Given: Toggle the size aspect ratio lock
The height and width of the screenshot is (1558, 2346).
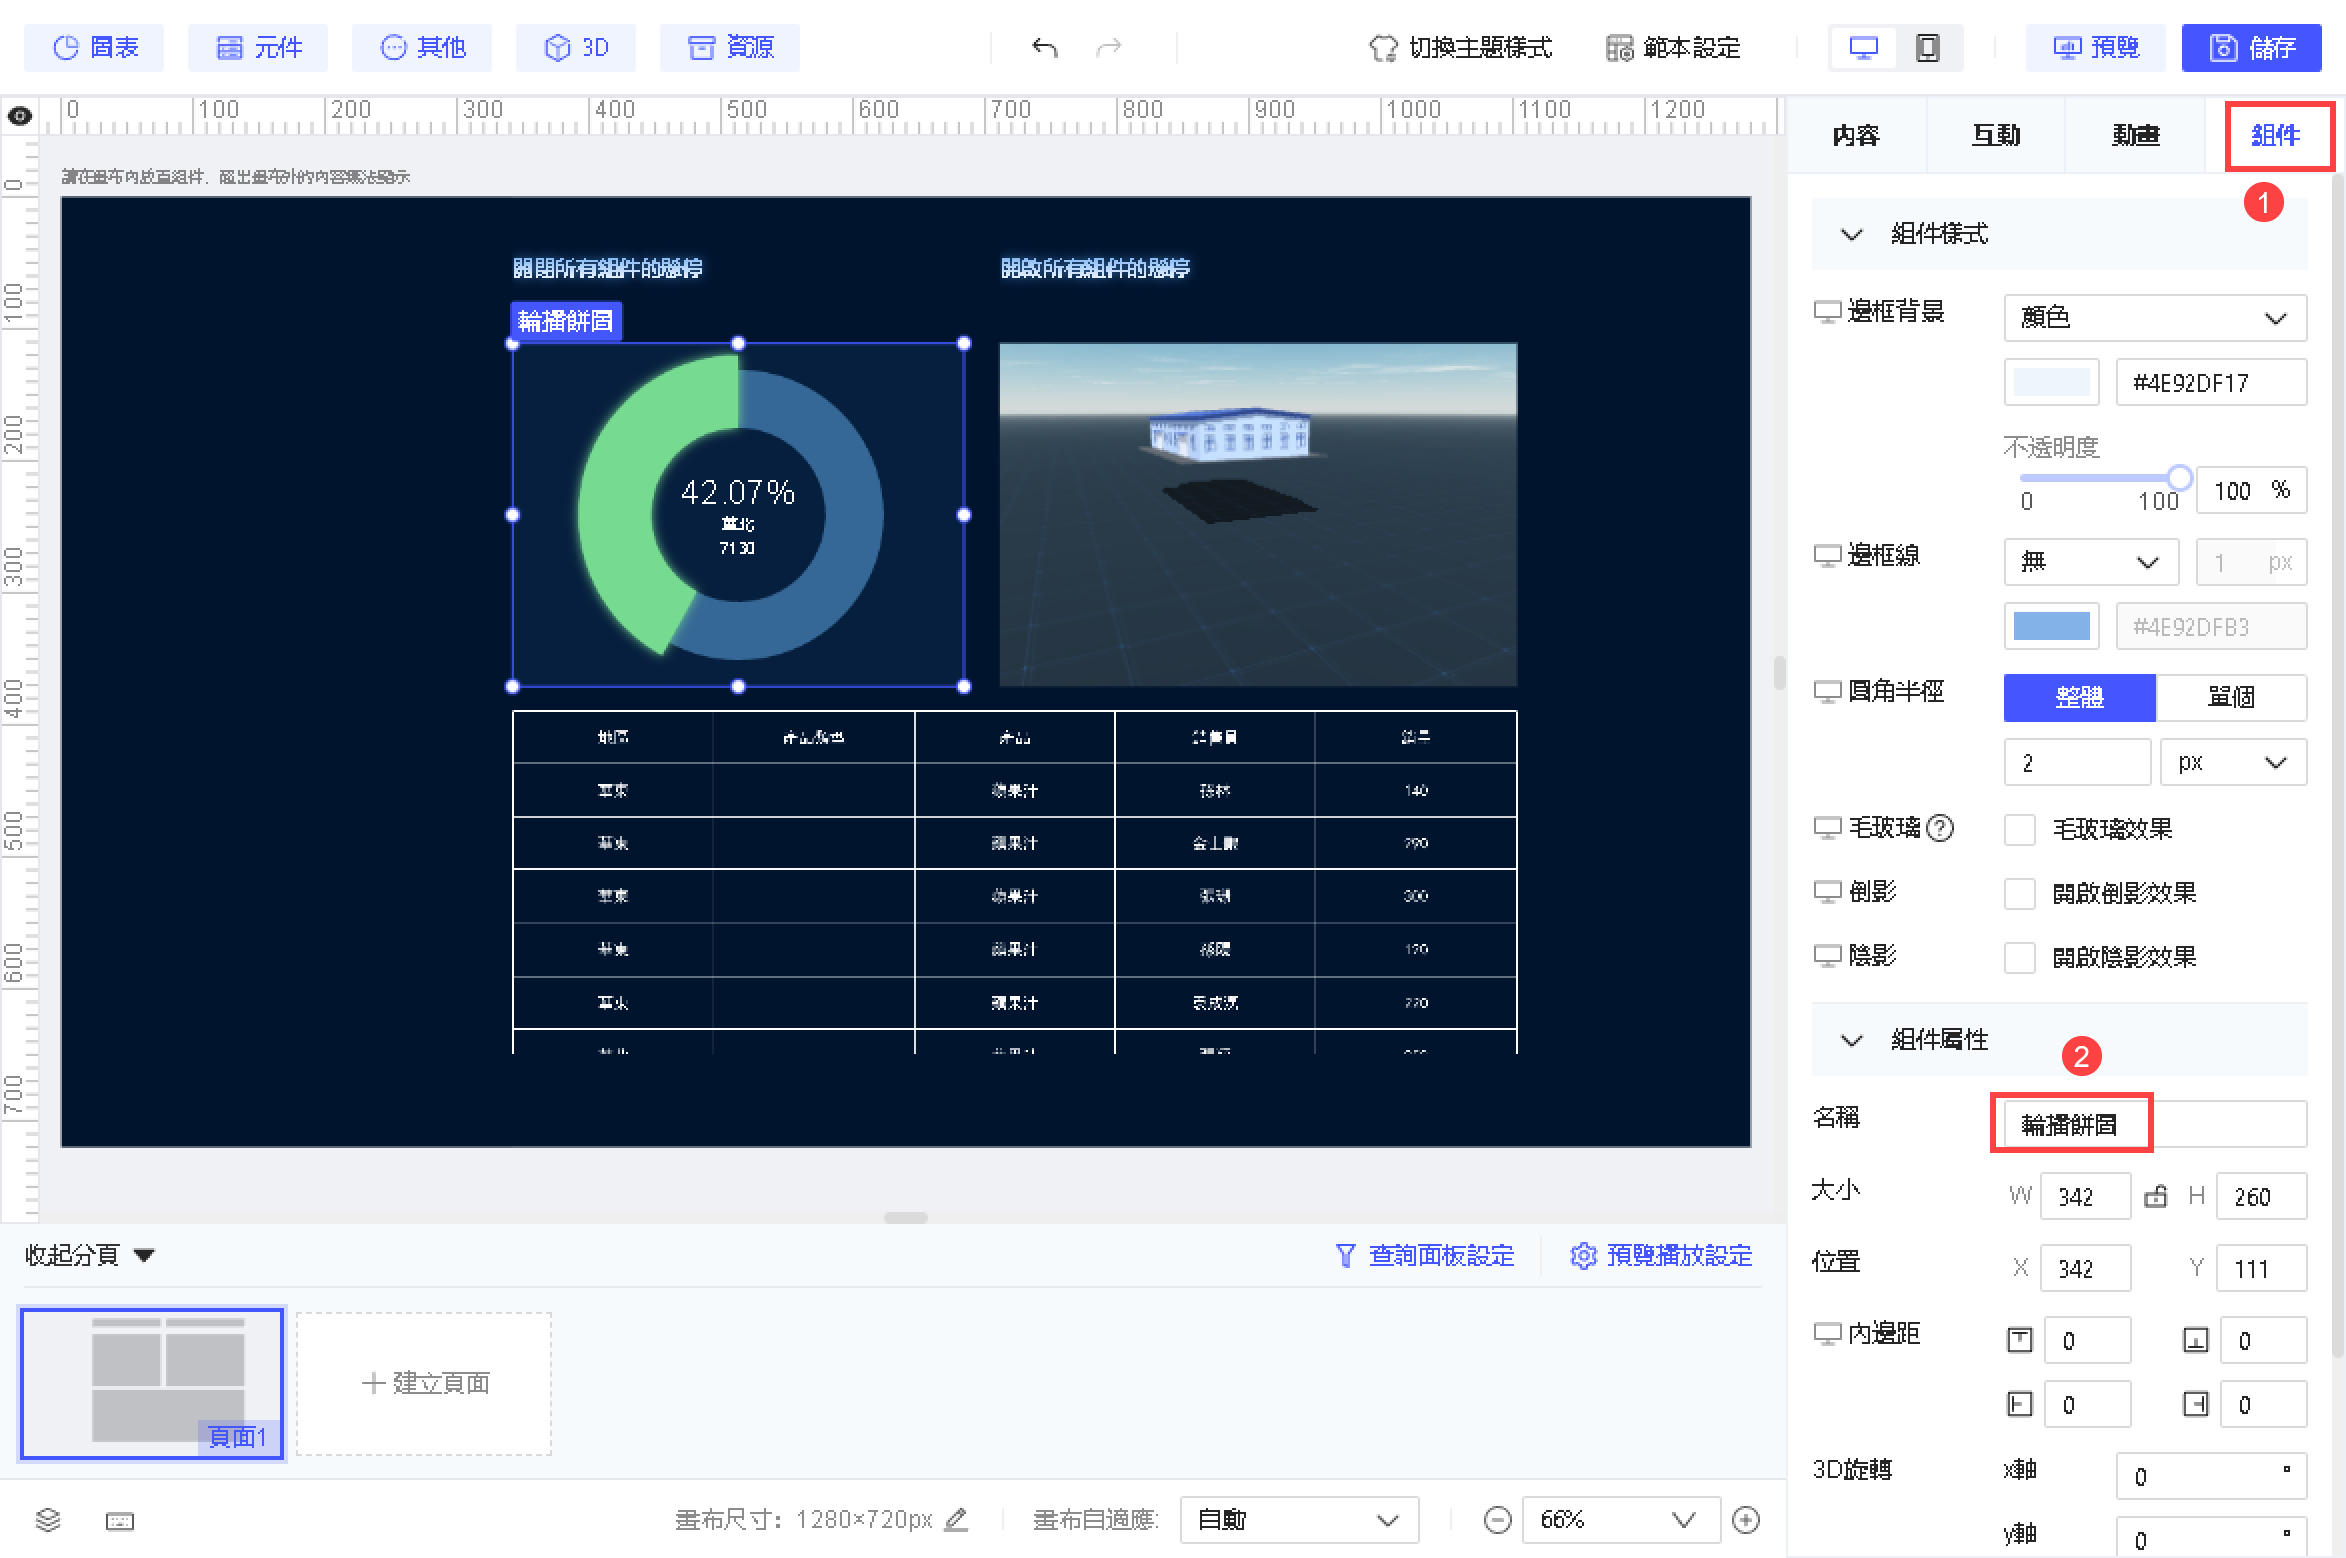Looking at the screenshot, I should click(2156, 1196).
